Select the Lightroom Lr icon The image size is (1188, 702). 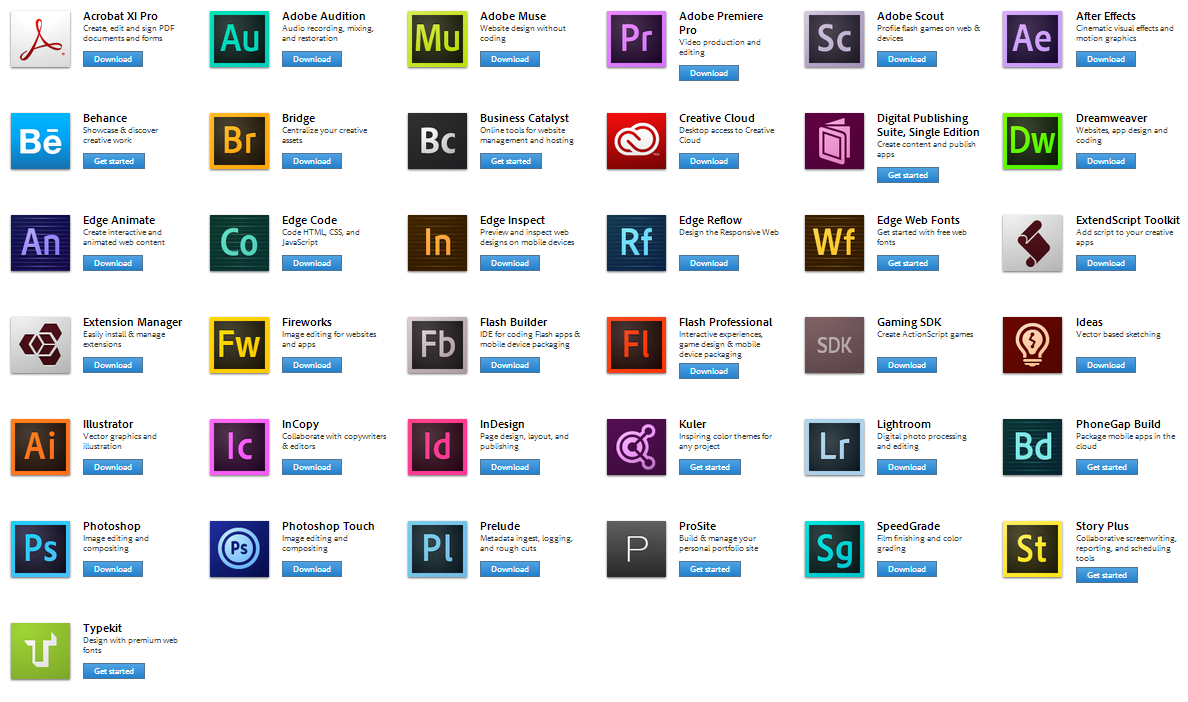[834, 447]
